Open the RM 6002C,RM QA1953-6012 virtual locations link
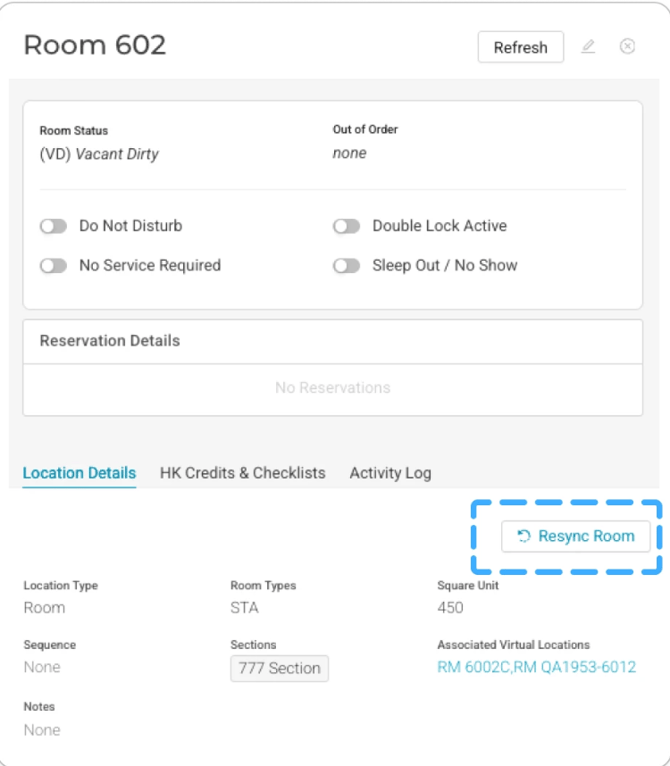 (537, 667)
